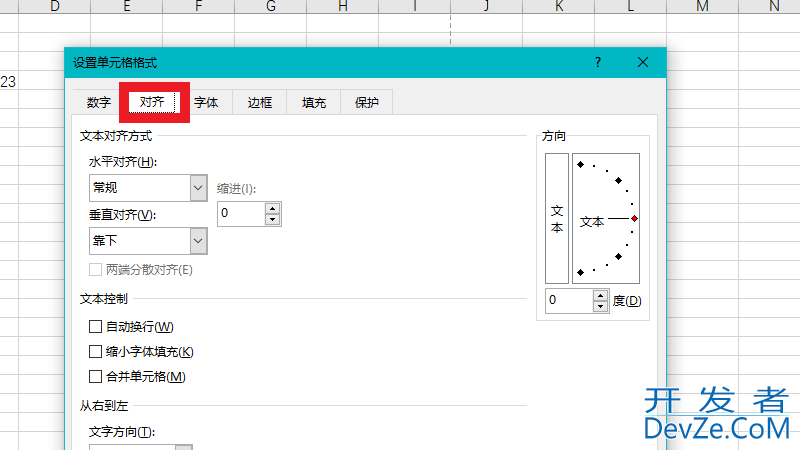Select column M header in the spreadsheet
The width and height of the screenshot is (800, 450).
pos(703,6)
